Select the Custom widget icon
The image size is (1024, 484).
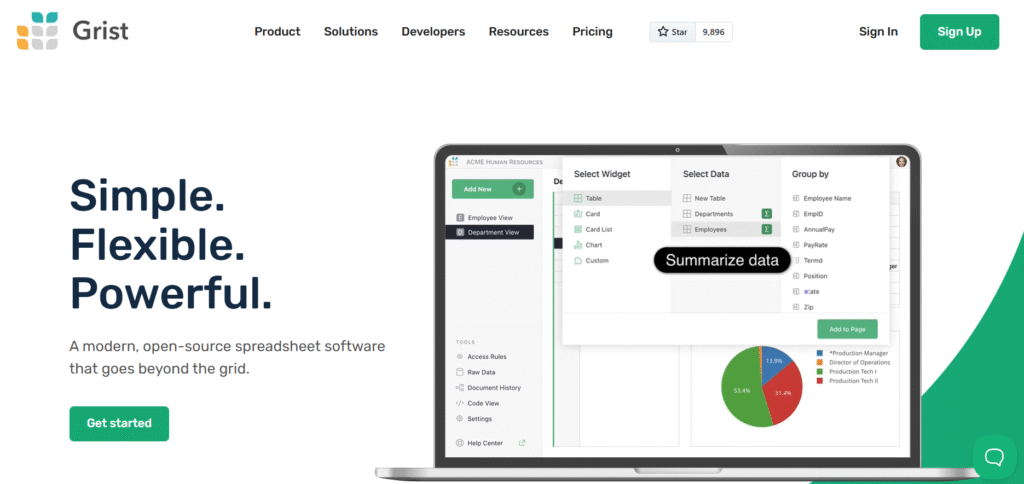(578, 261)
